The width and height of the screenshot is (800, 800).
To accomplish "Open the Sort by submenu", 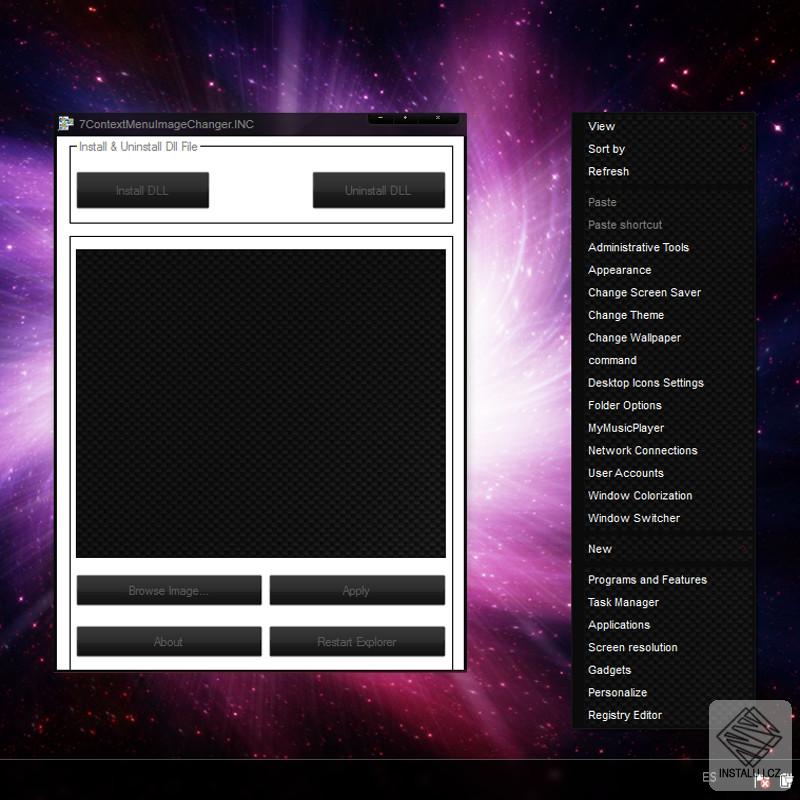I will [x=664, y=149].
